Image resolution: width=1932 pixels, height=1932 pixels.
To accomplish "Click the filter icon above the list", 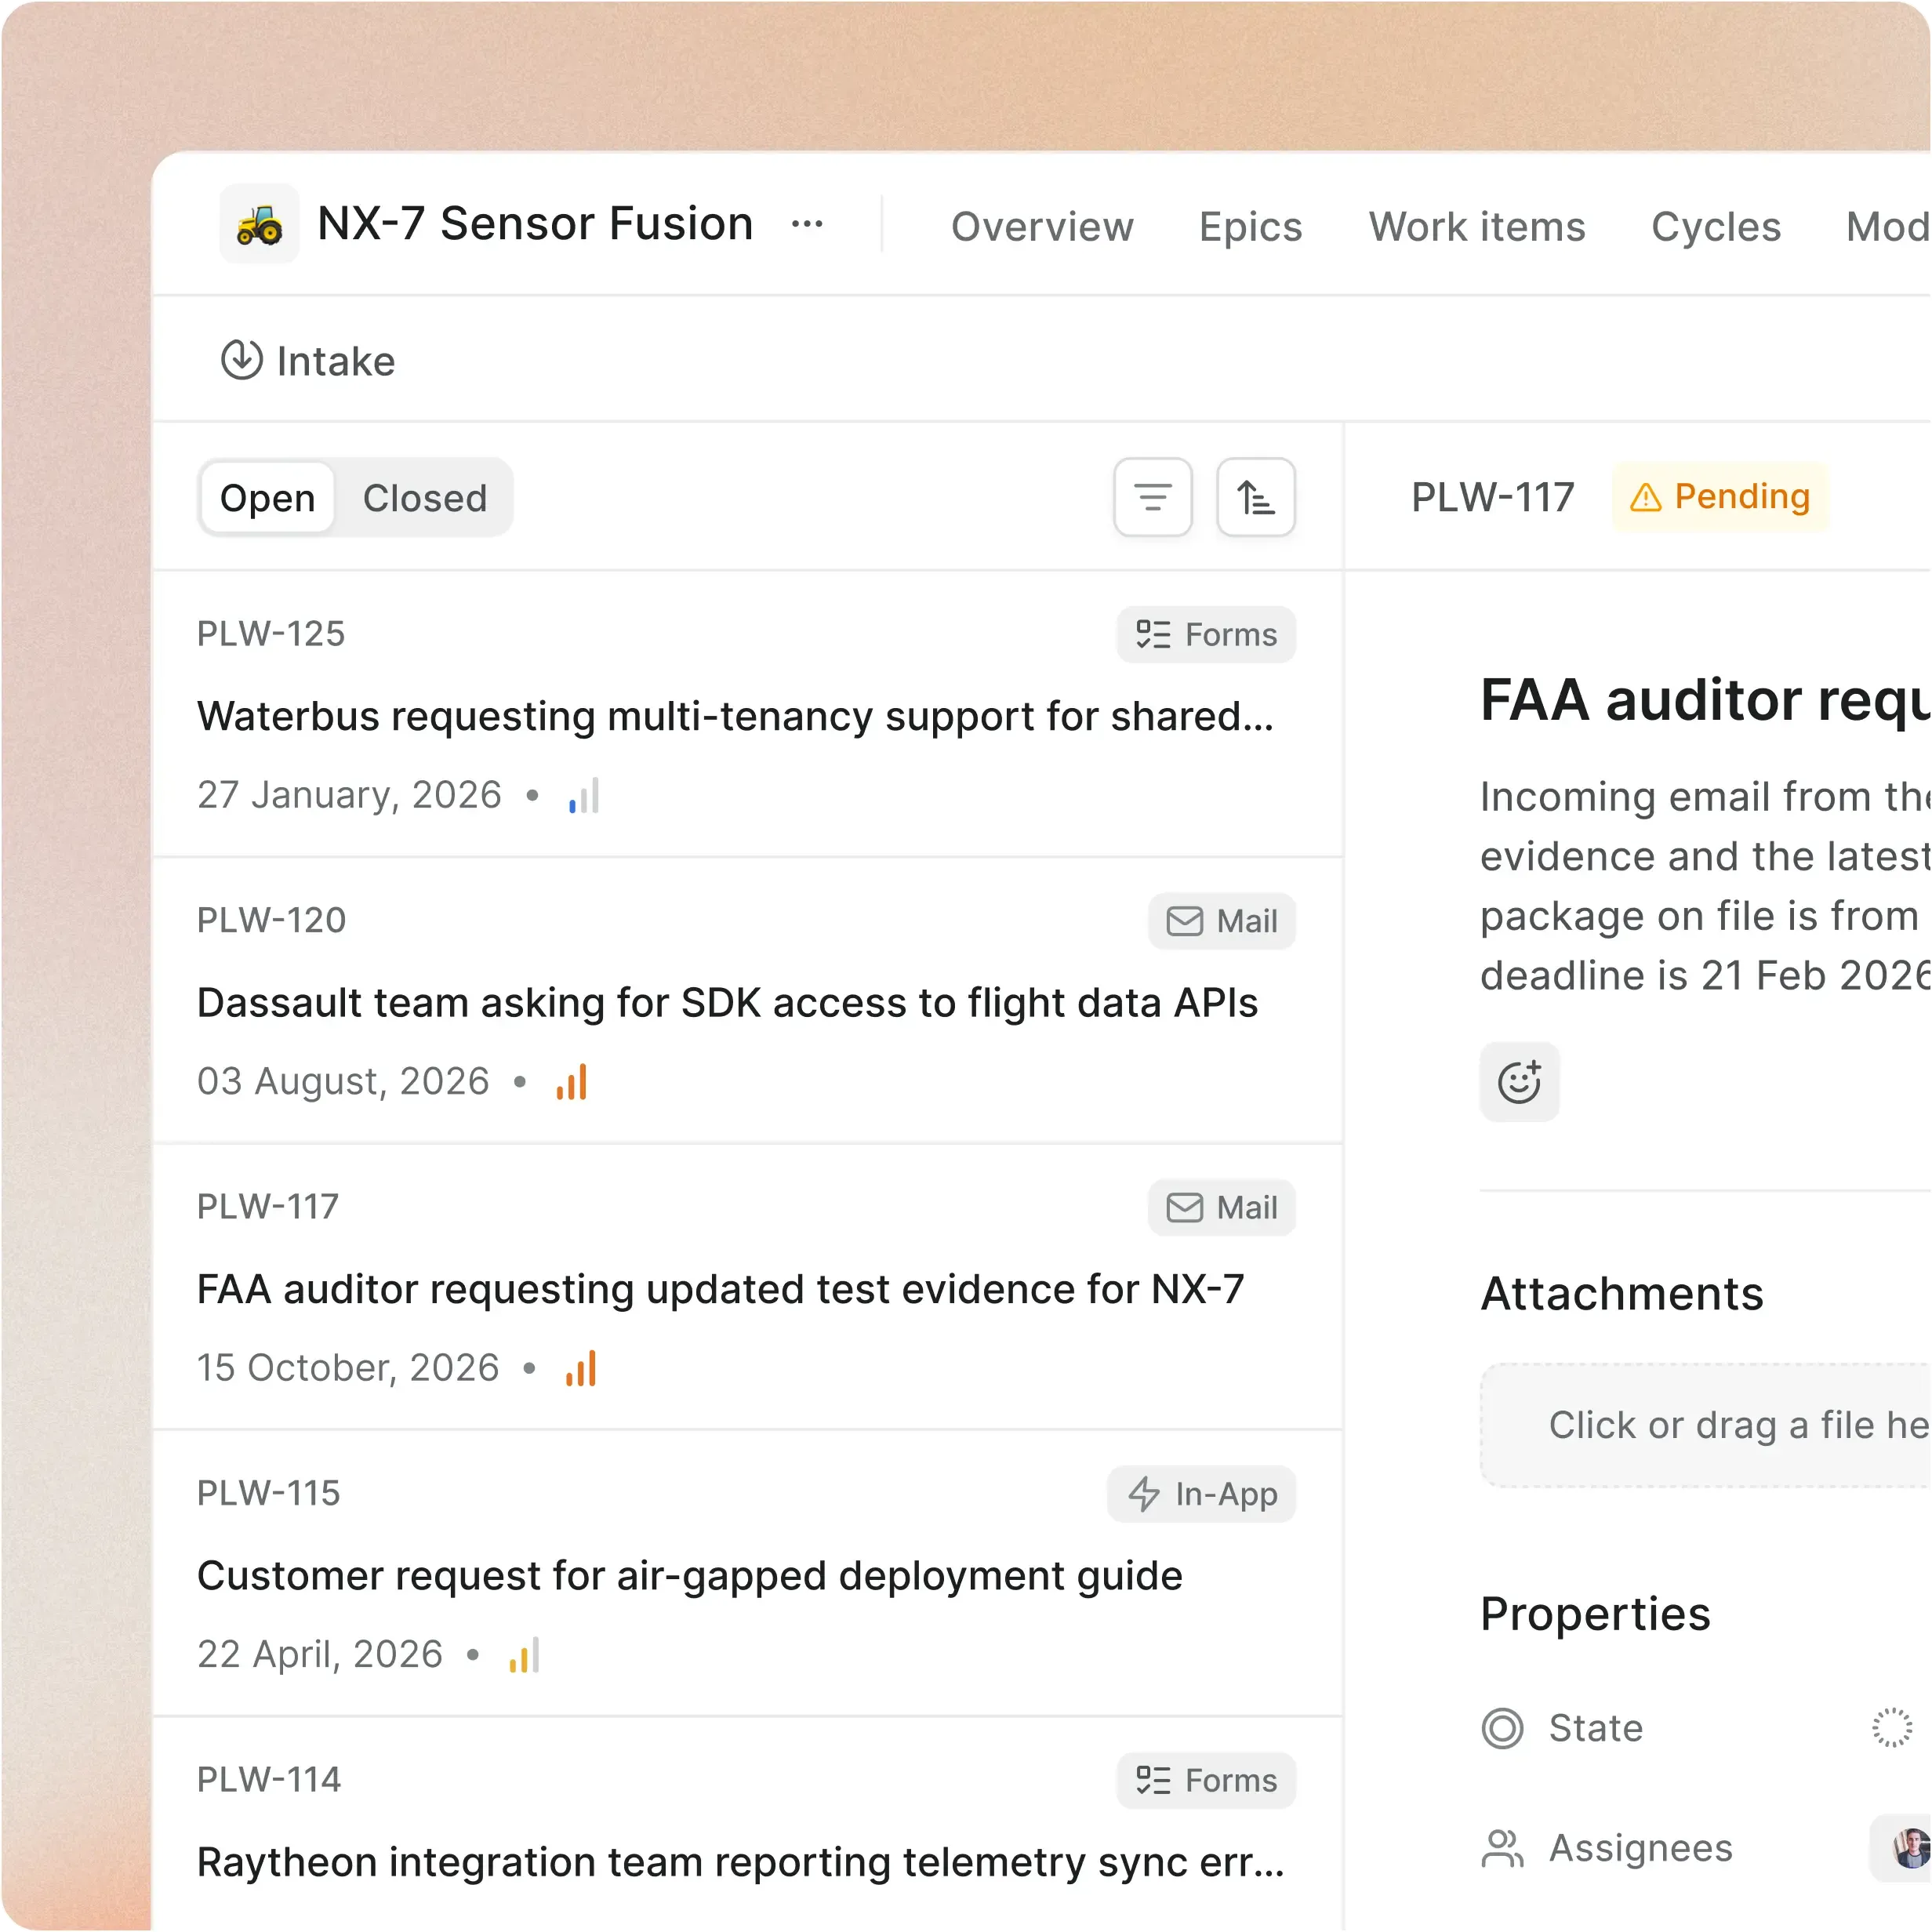I will tap(1152, 497).
